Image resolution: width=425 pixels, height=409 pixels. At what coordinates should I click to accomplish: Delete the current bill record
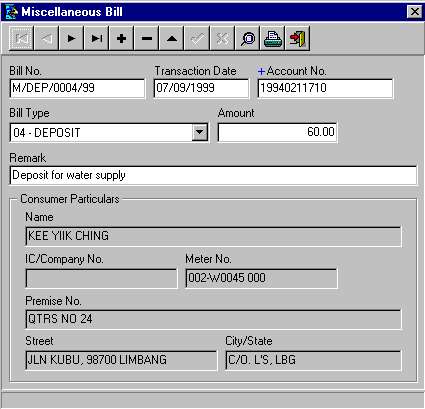[147, 38]
